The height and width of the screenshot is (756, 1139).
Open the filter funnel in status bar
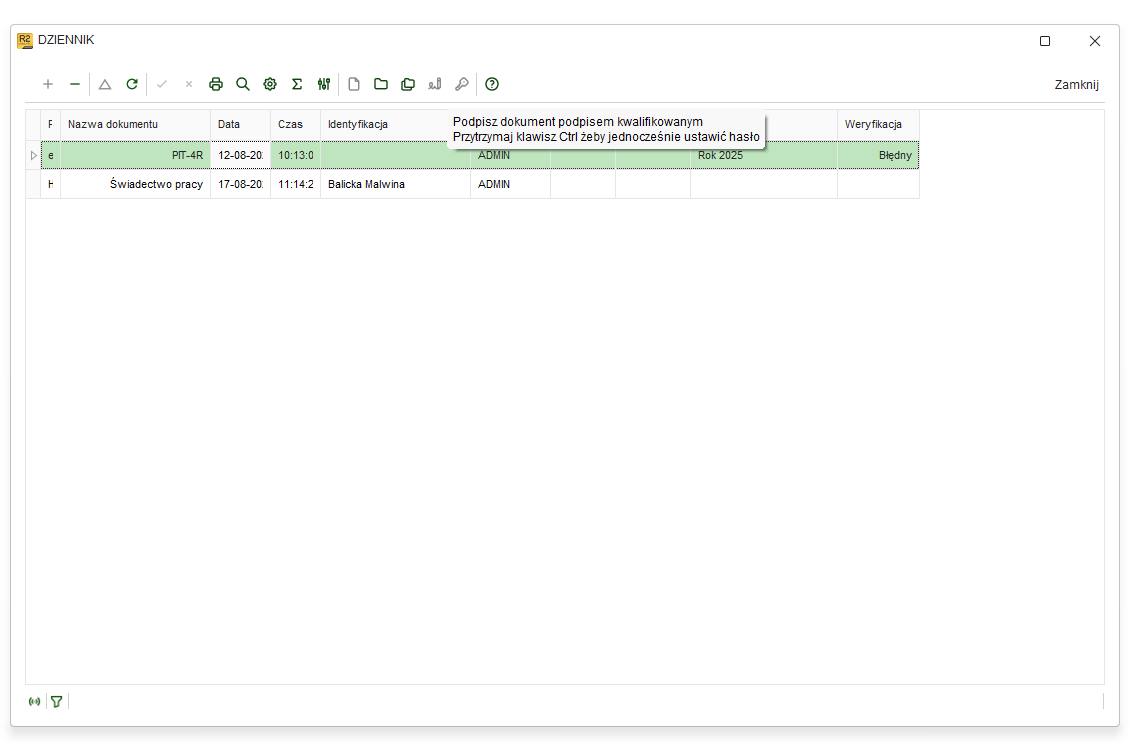click(57, 702)
